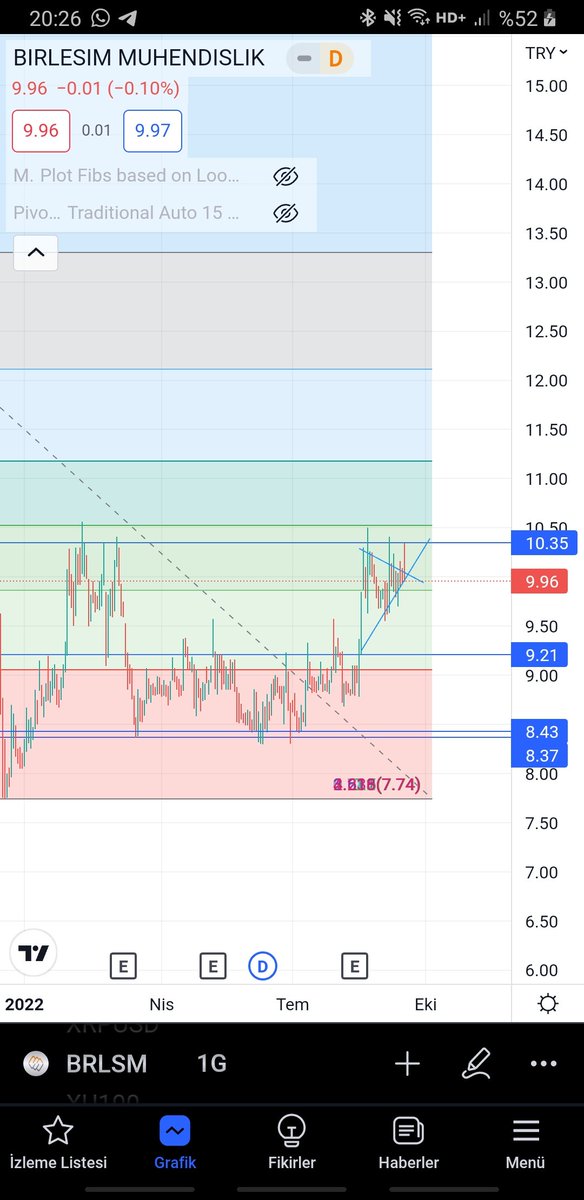The height and width of the screenshot is (1200, 584).
Task: Toggle visibility of Pivots Traditional Auto indicator
Action: pos(285,213)
